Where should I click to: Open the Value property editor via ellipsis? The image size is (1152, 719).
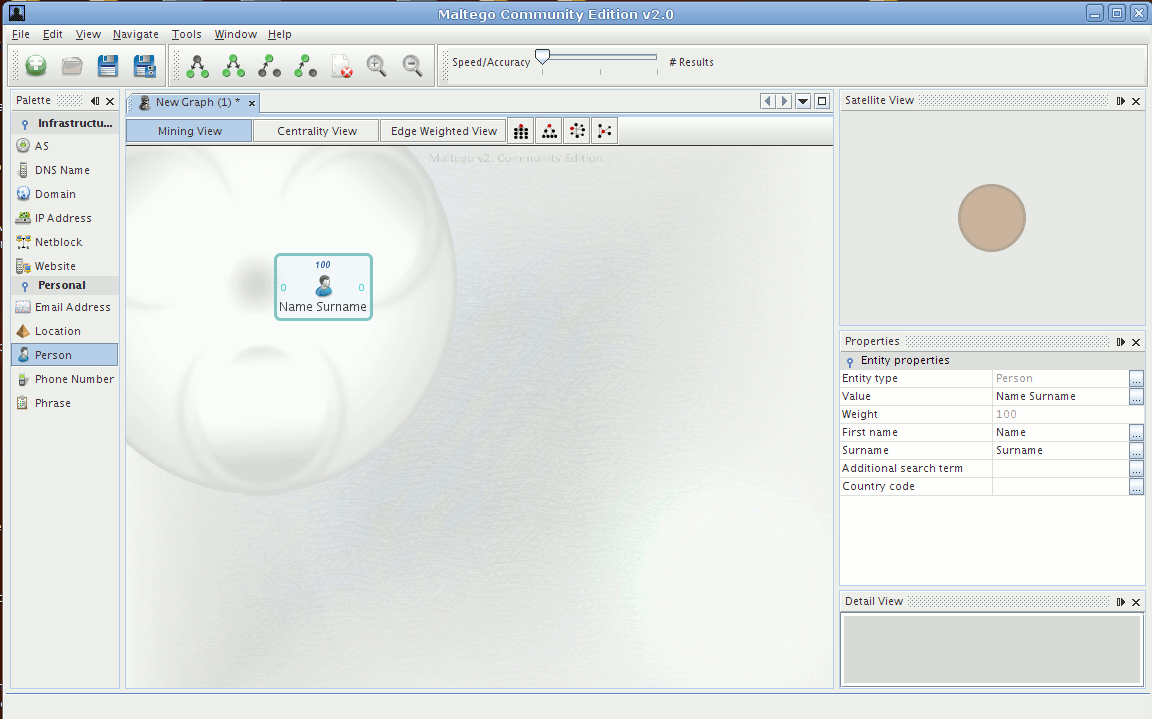click(1136, 396)
